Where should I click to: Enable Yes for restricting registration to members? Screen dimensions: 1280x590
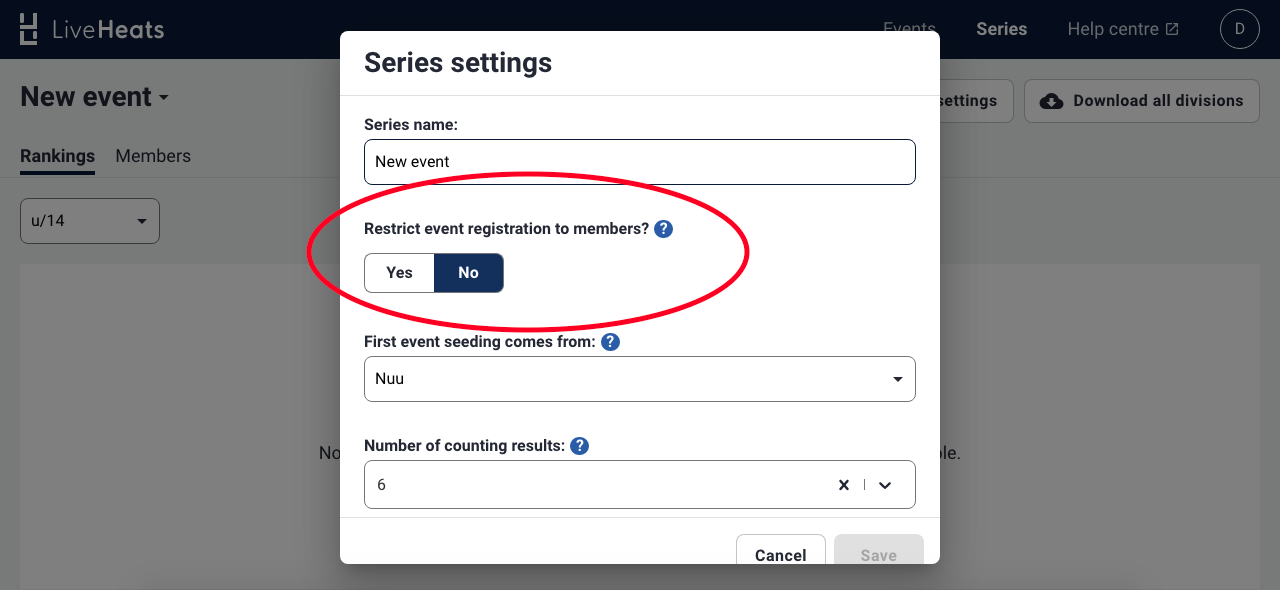point(399,272)
